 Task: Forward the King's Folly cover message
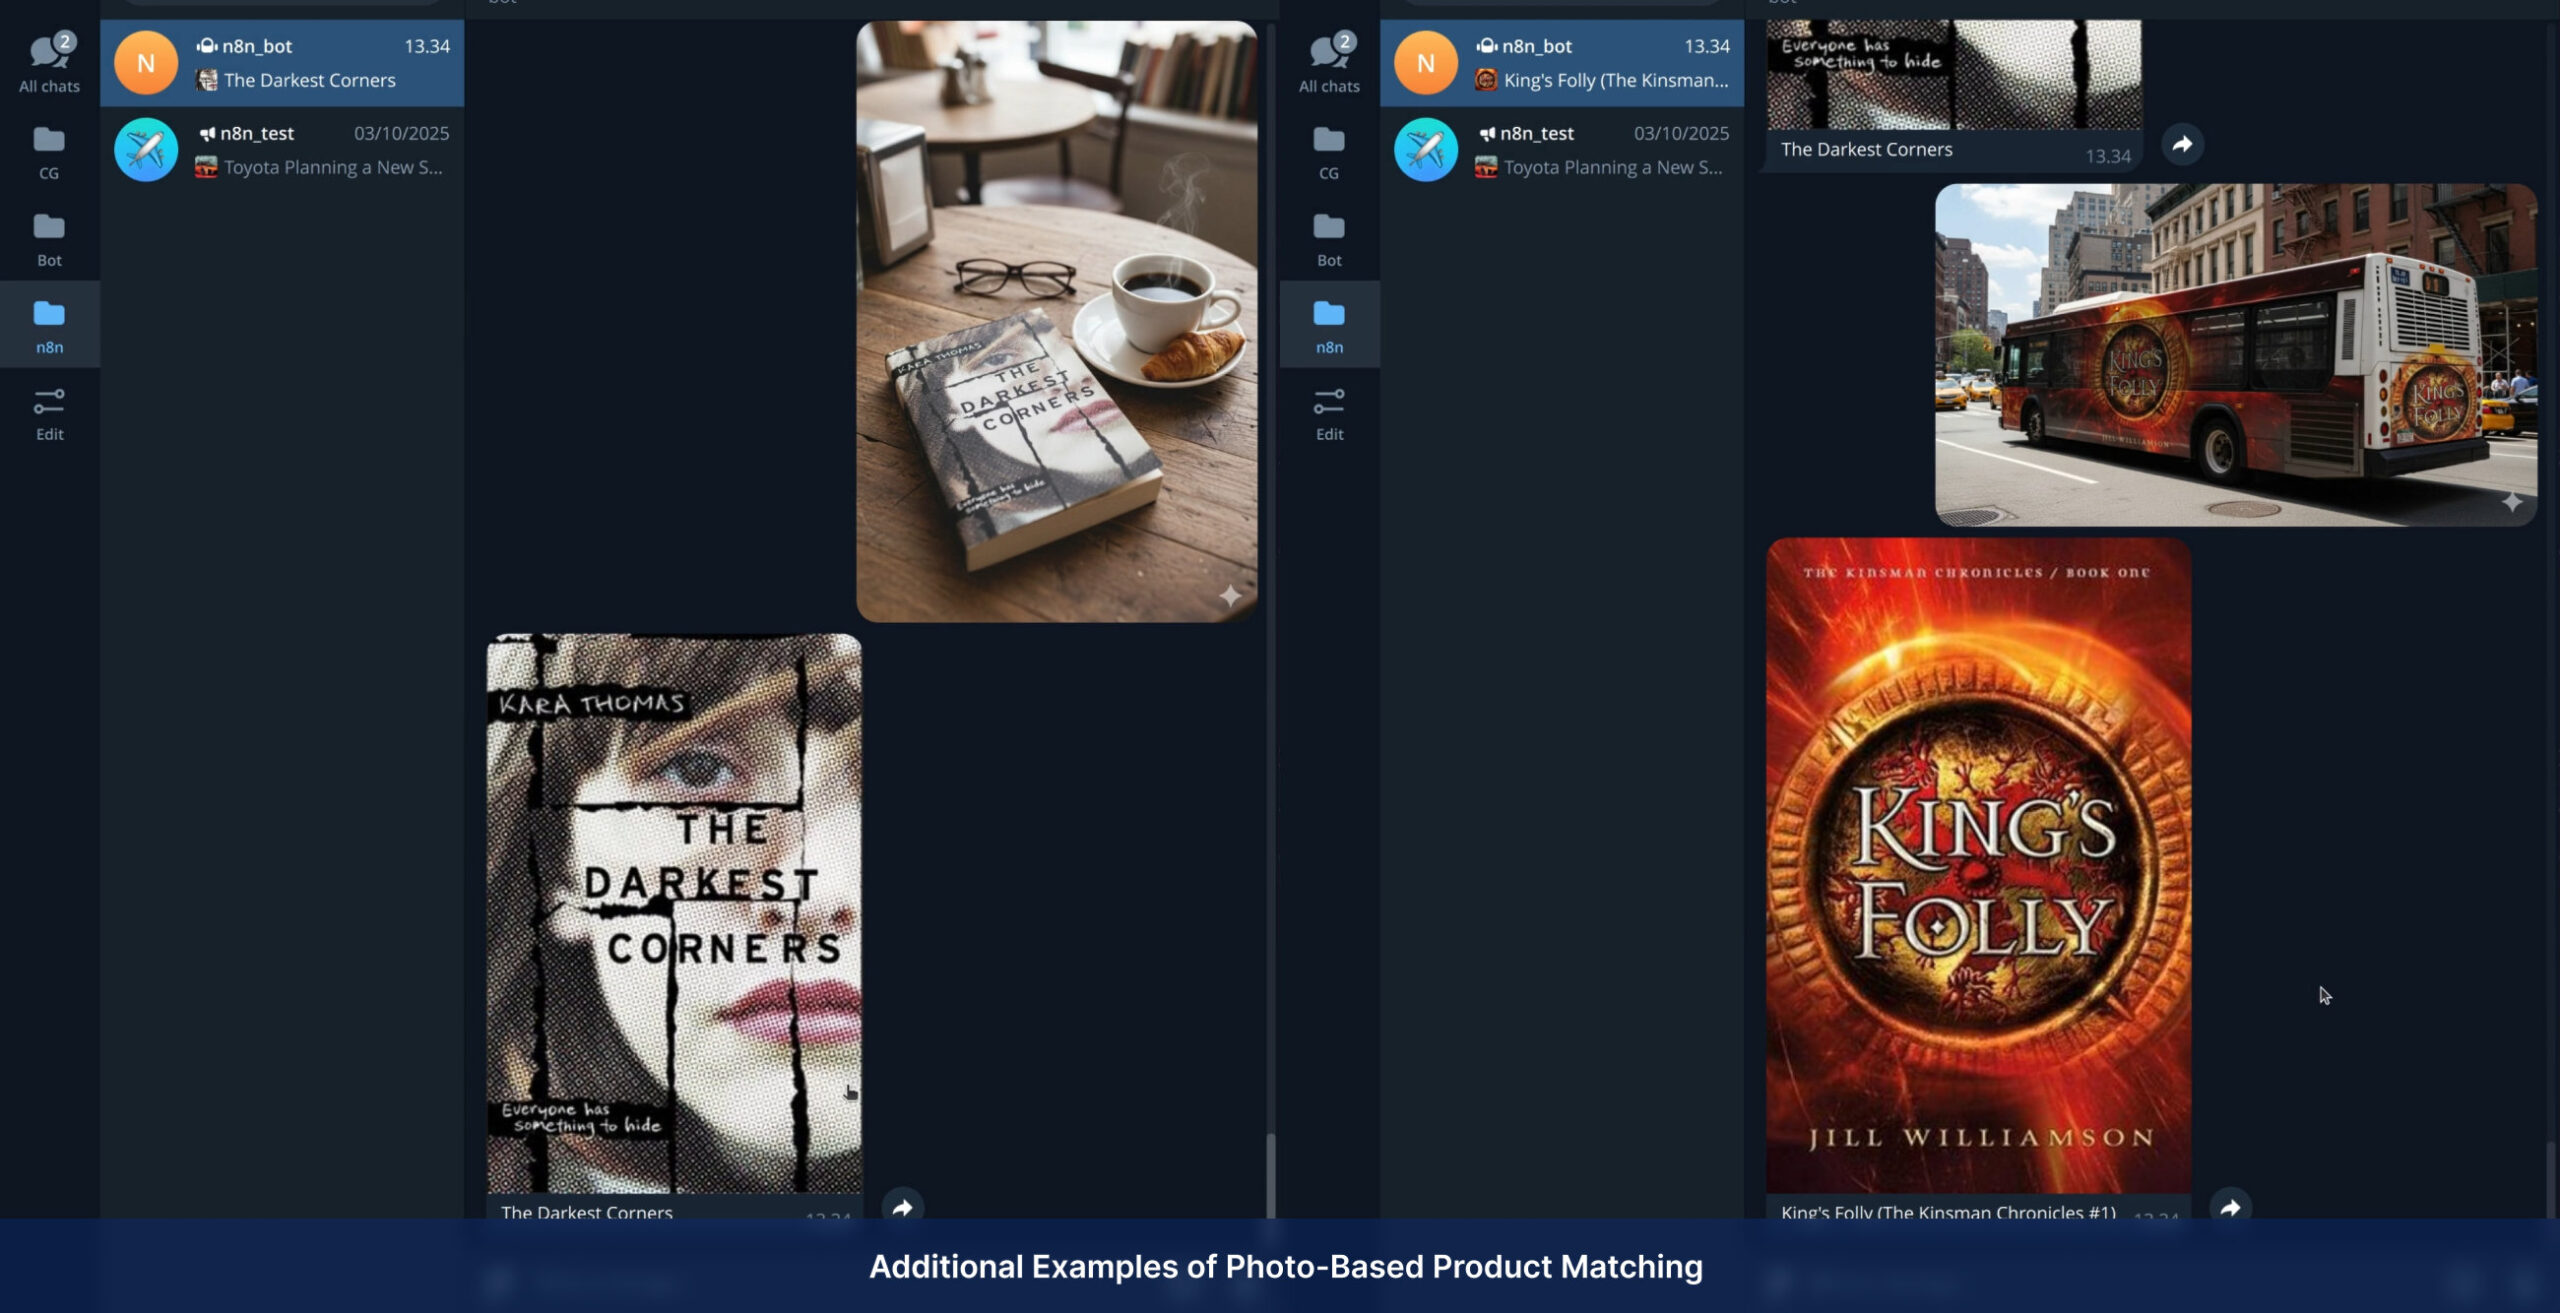coord(2230,1207)
